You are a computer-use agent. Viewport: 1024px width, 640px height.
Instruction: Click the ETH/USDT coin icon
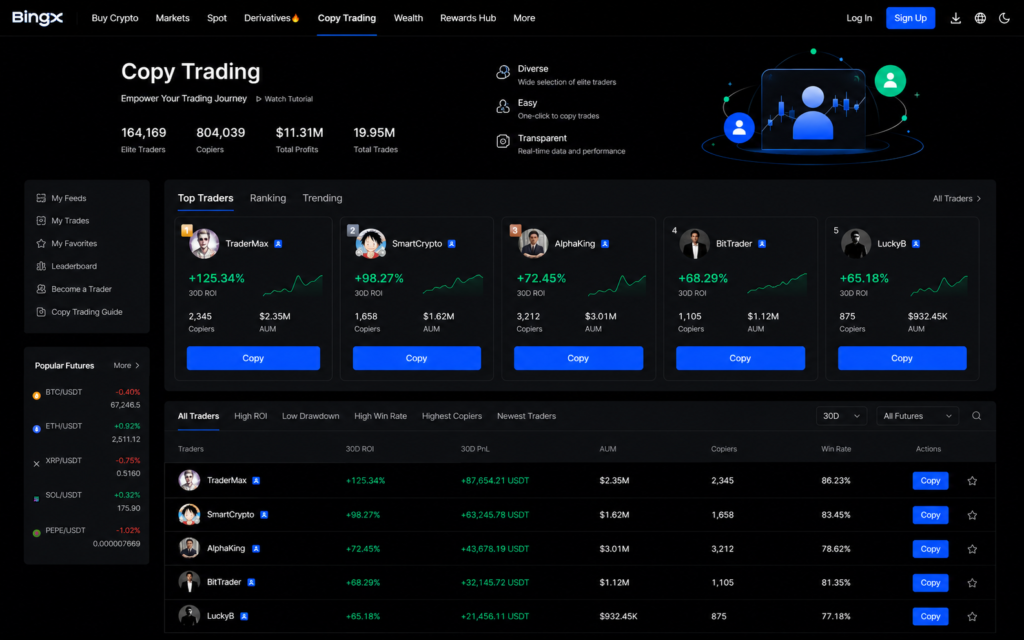click(x=37, y=429)
